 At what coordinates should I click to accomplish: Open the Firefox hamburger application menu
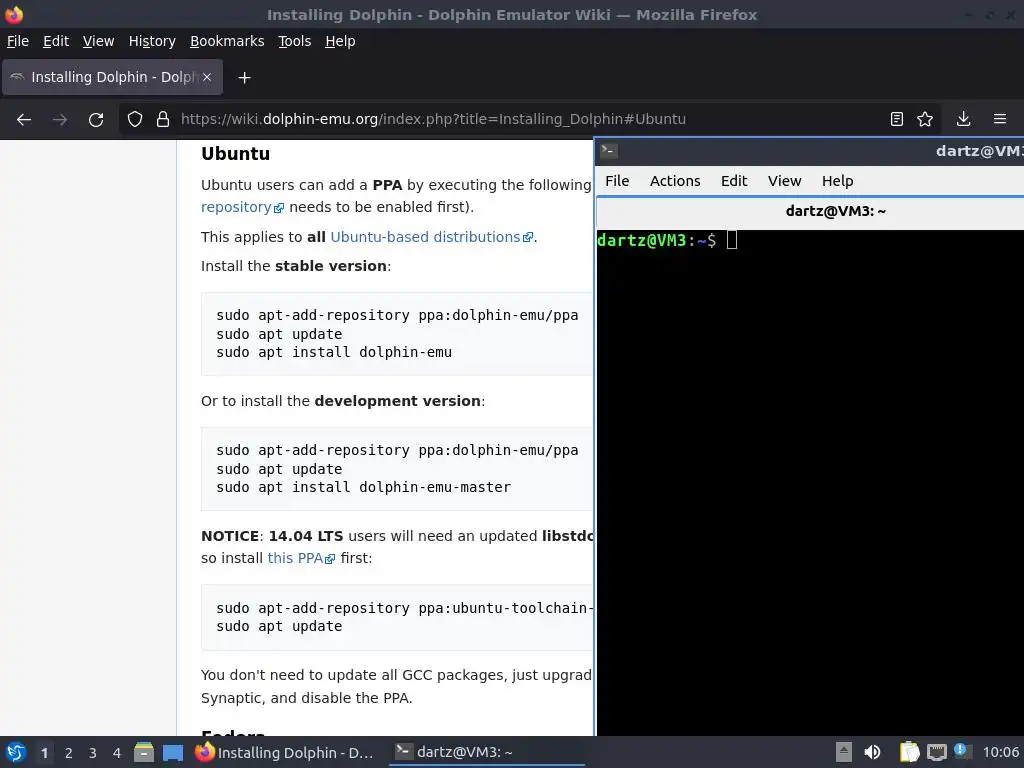[1000, 119]
